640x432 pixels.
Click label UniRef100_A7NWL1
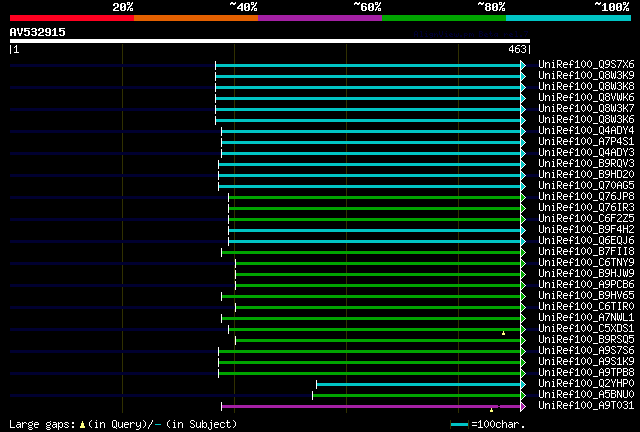point(586,318)
